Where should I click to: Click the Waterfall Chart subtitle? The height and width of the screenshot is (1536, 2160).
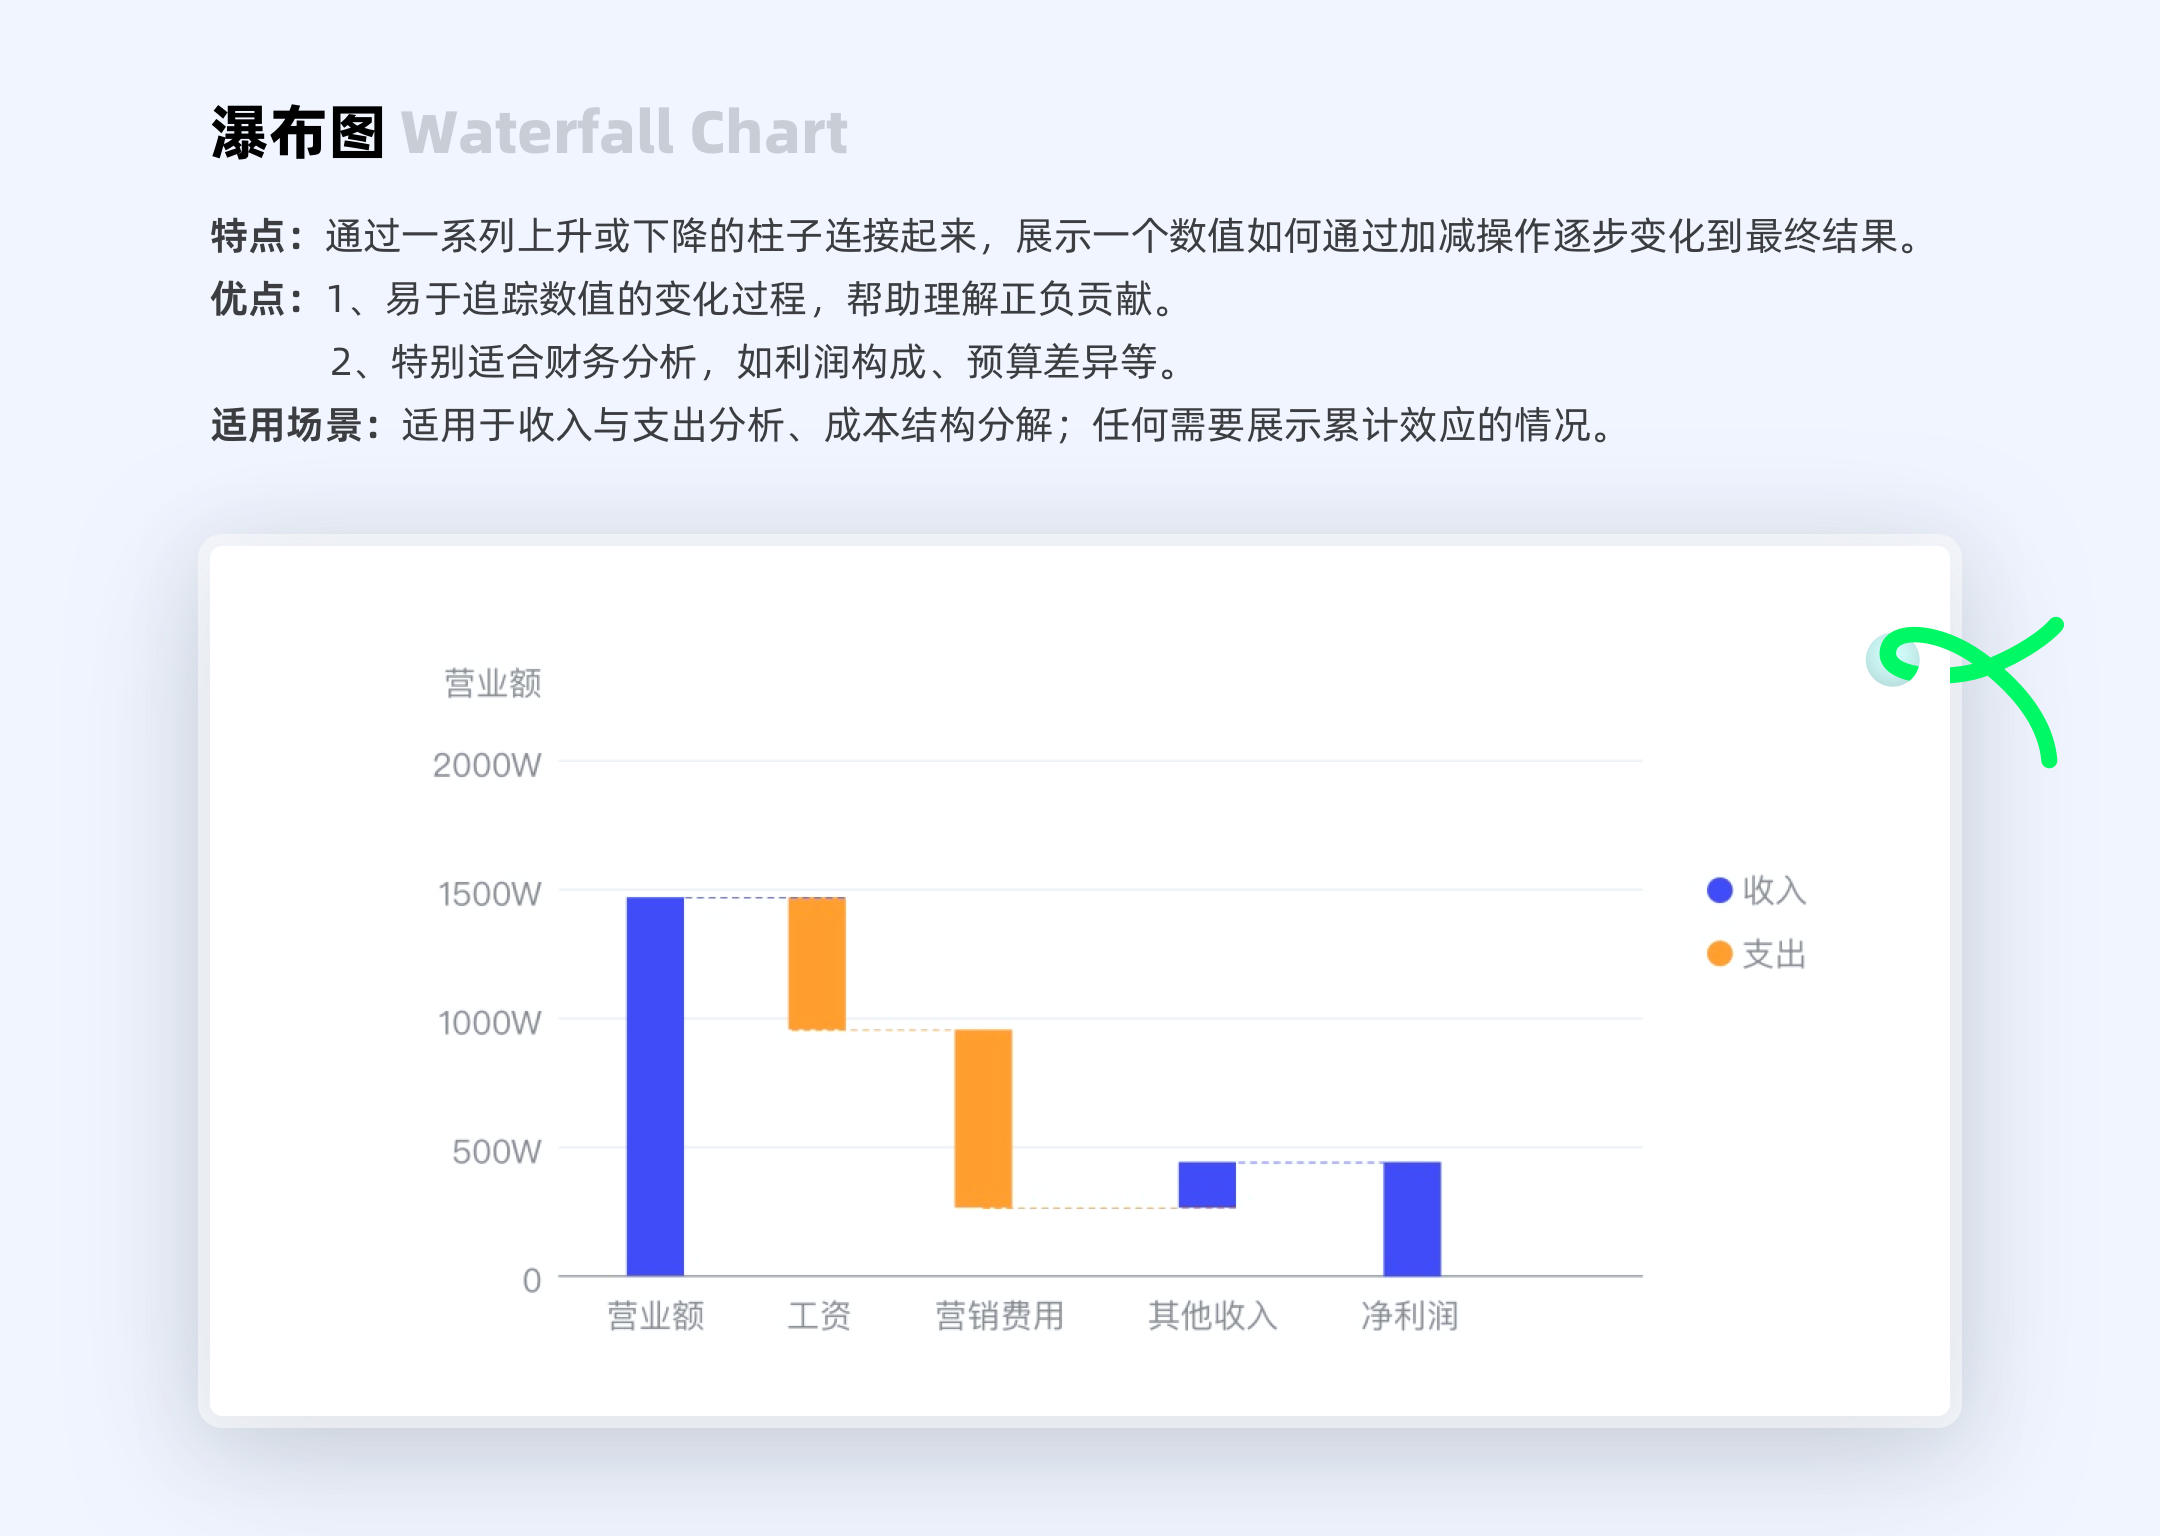tap(624, 133)
